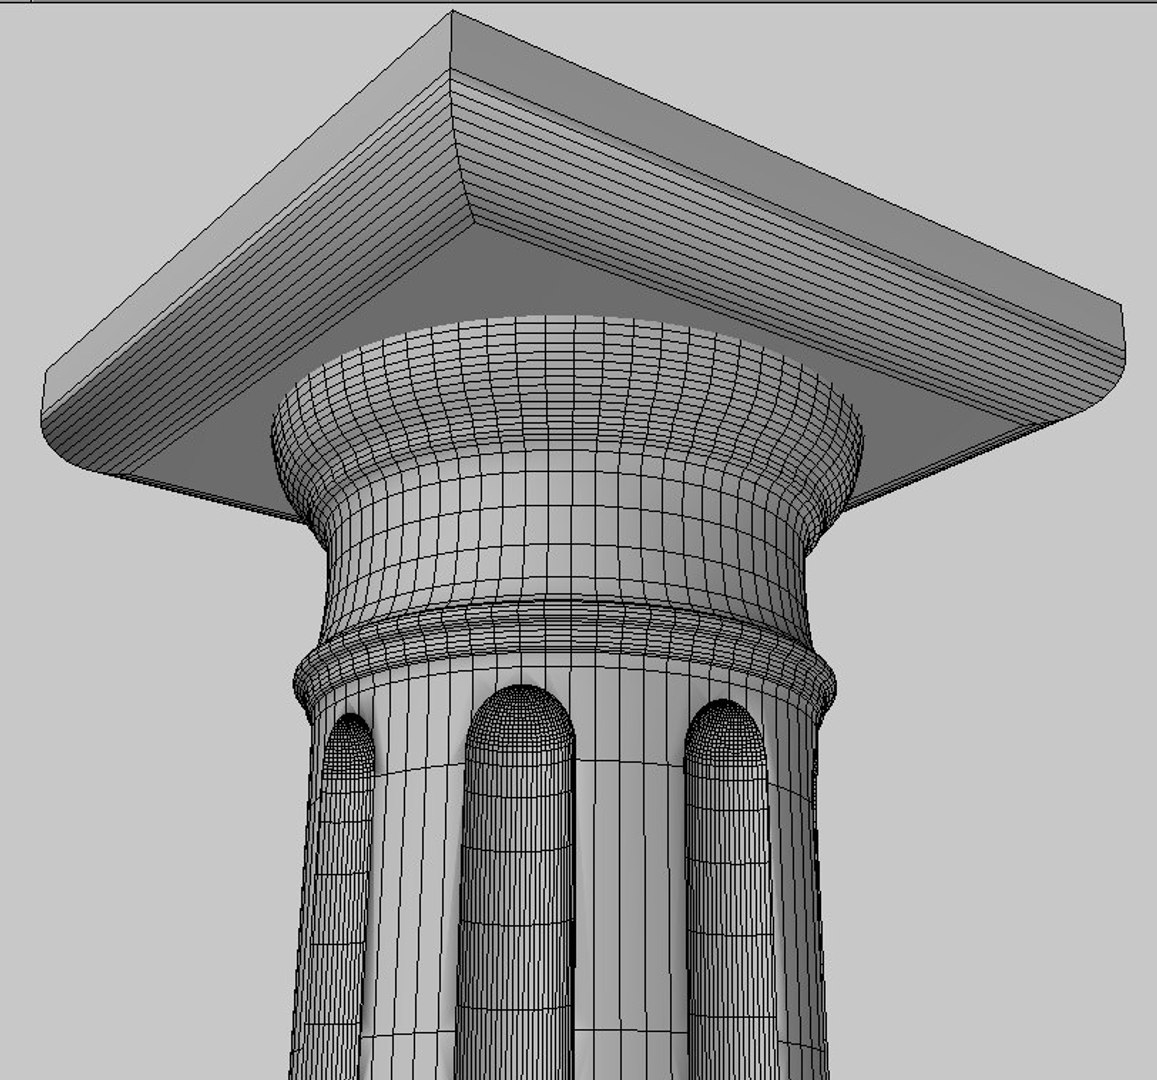
Task: Pick the ring molding below the capital
Action: pyautogui.click(x=564, y=660)
